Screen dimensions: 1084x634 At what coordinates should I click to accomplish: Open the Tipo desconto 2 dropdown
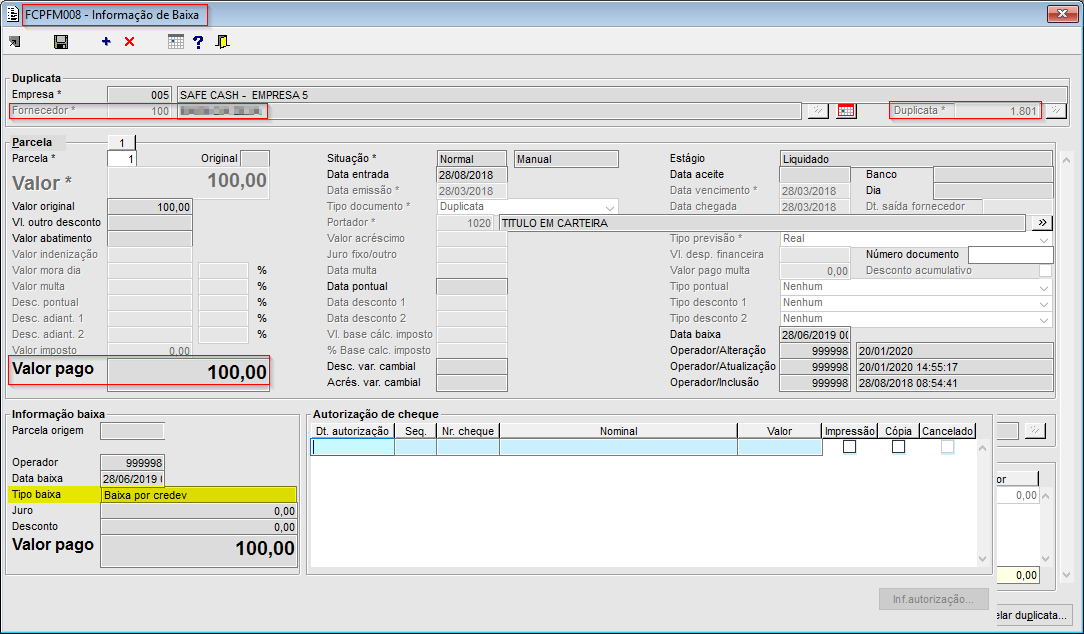tap(1044, 318)
